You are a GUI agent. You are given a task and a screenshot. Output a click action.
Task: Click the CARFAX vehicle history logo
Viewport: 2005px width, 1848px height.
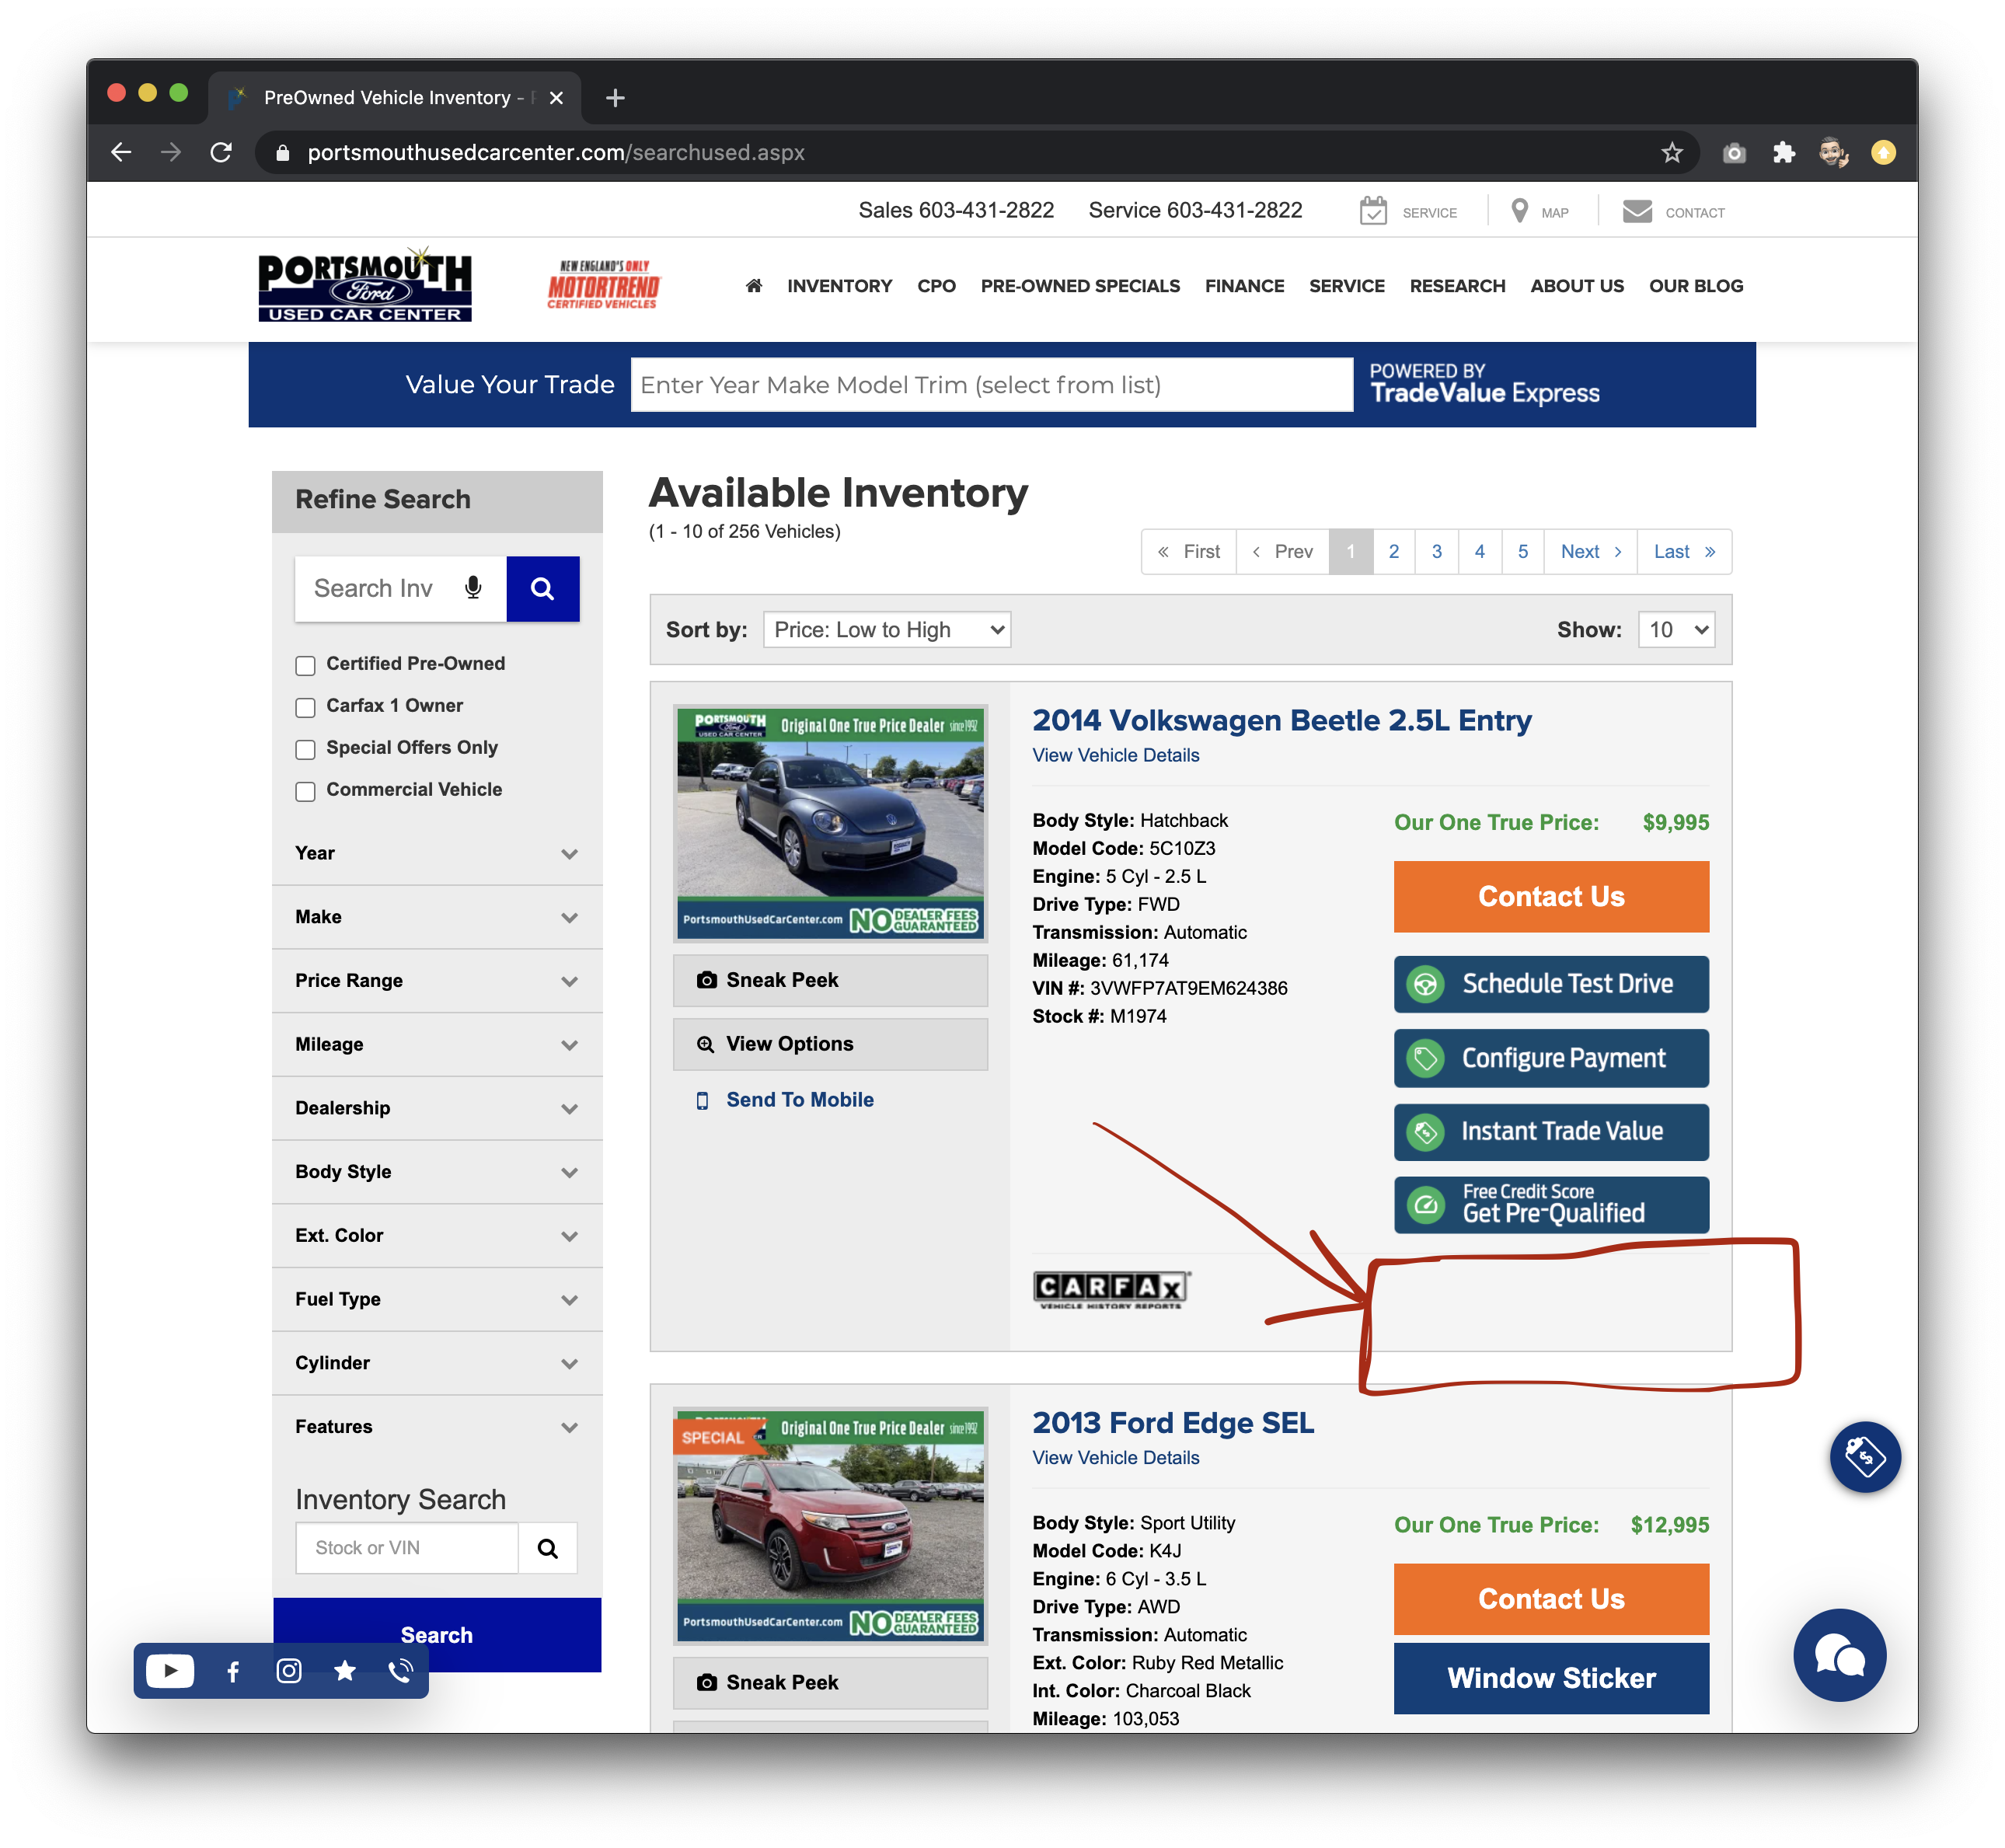(1110, 1289)
